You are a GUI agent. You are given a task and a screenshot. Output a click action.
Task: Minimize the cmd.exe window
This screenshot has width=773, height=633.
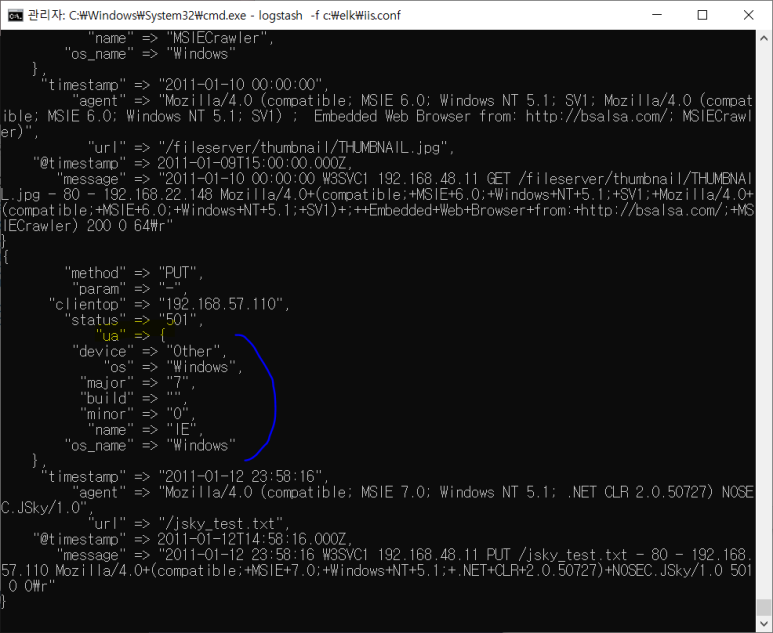(657, 15)
